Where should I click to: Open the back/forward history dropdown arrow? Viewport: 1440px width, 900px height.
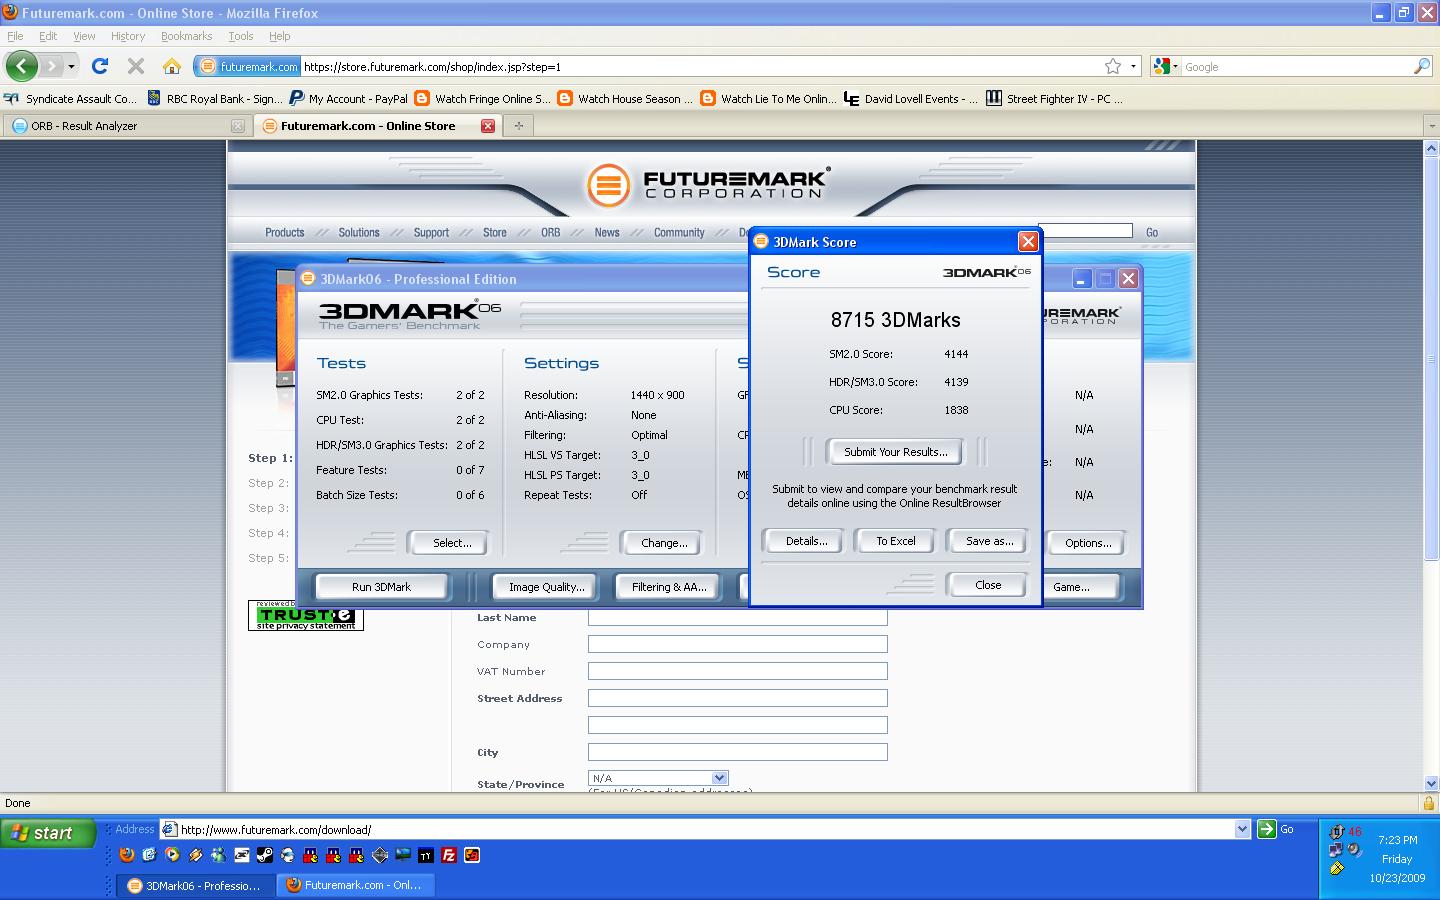pyautogui.click(x=71, y=66)
